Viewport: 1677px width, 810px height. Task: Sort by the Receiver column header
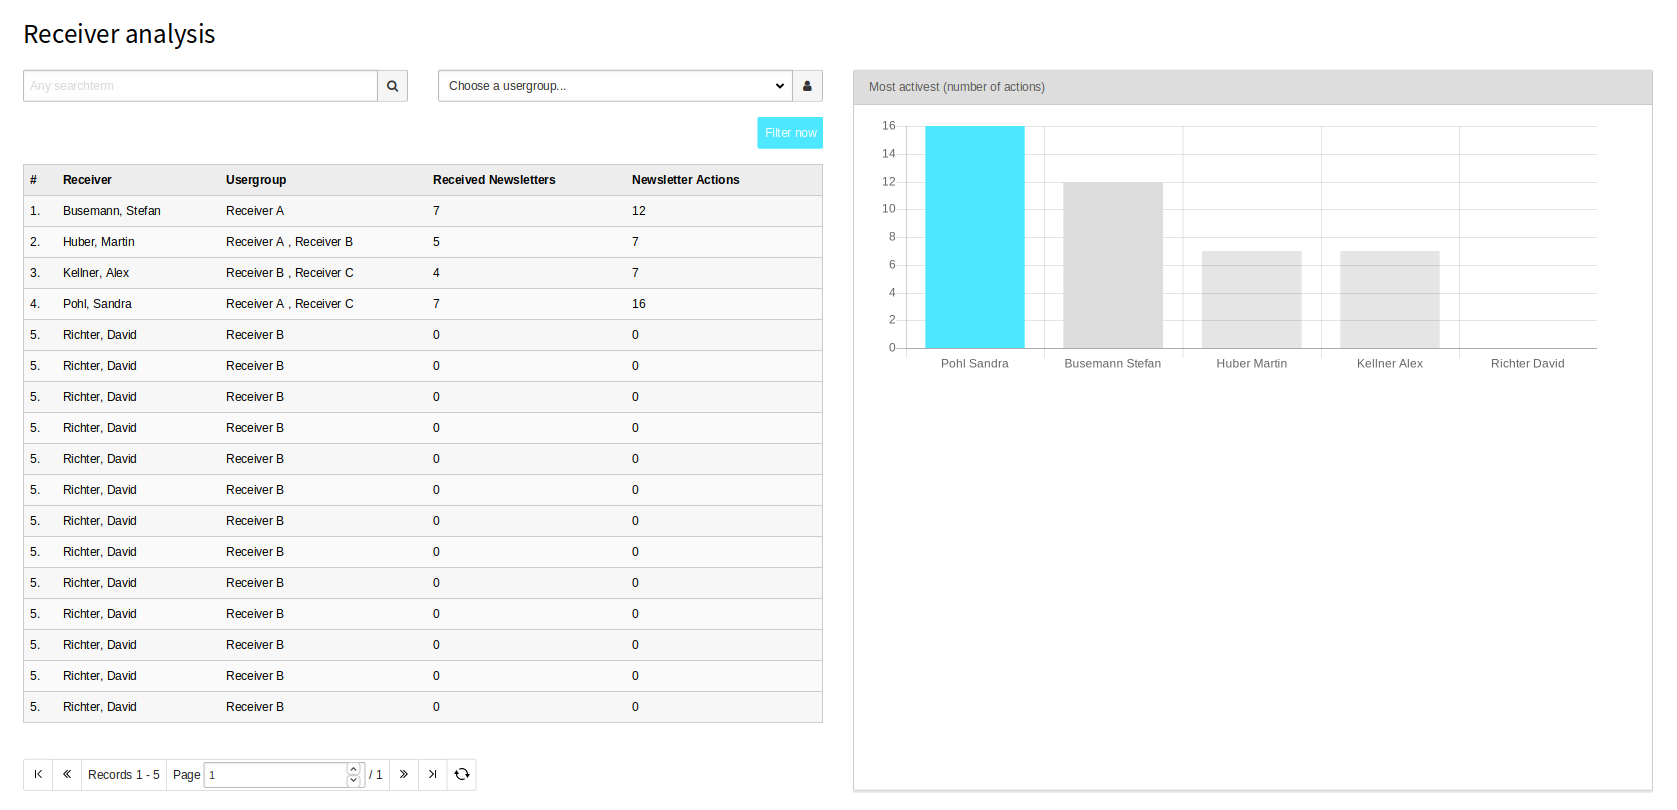(87, 180)
